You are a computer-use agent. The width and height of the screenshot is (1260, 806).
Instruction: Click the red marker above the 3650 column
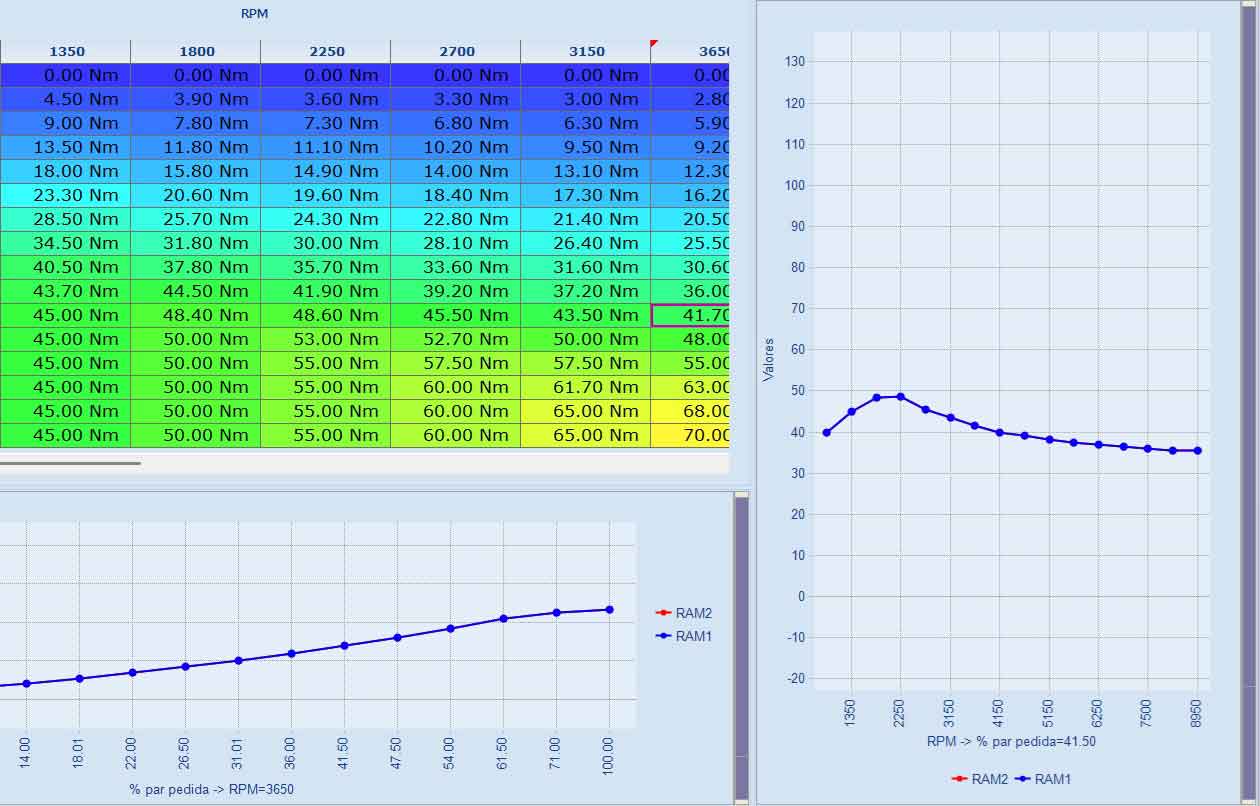[x=654, y=43]
